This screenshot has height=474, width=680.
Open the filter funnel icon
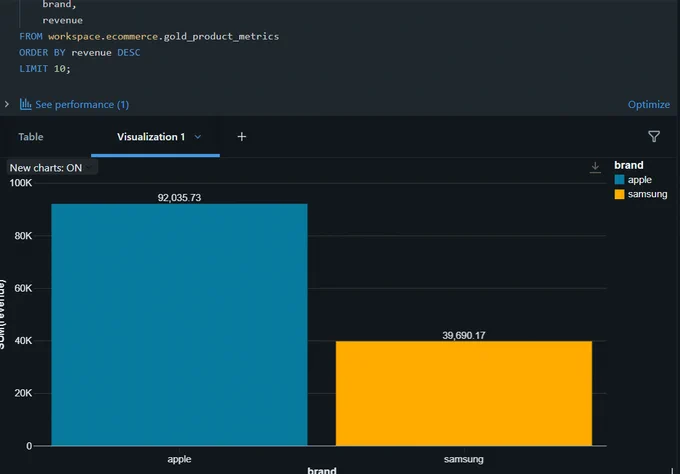click(x=654, y=137)
